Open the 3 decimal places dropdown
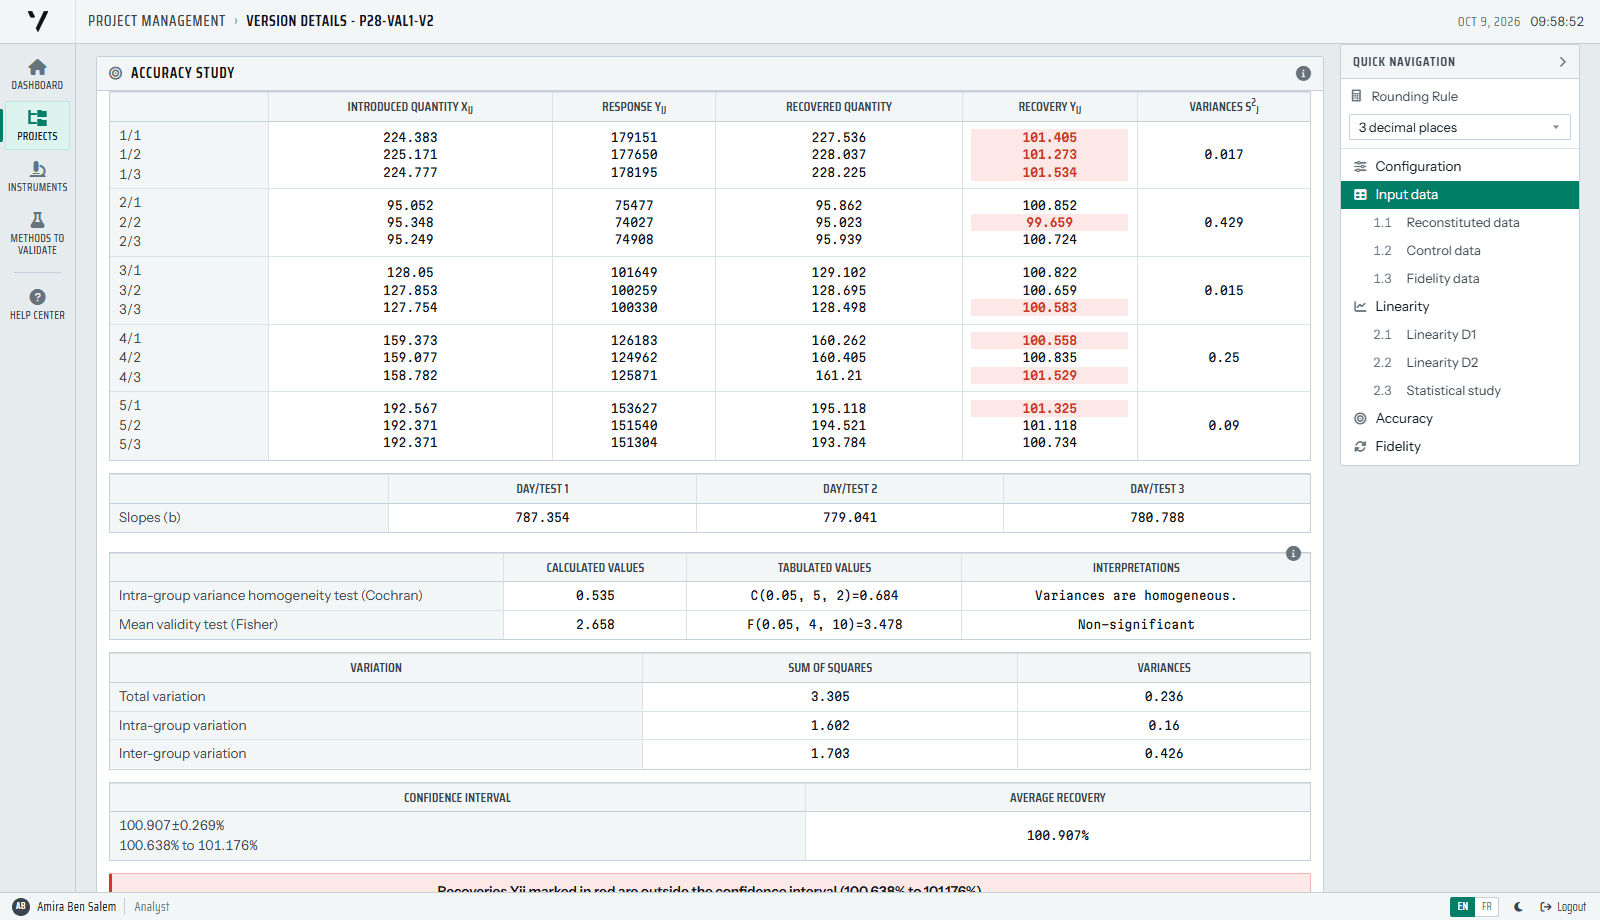 tap(1459, 127)
